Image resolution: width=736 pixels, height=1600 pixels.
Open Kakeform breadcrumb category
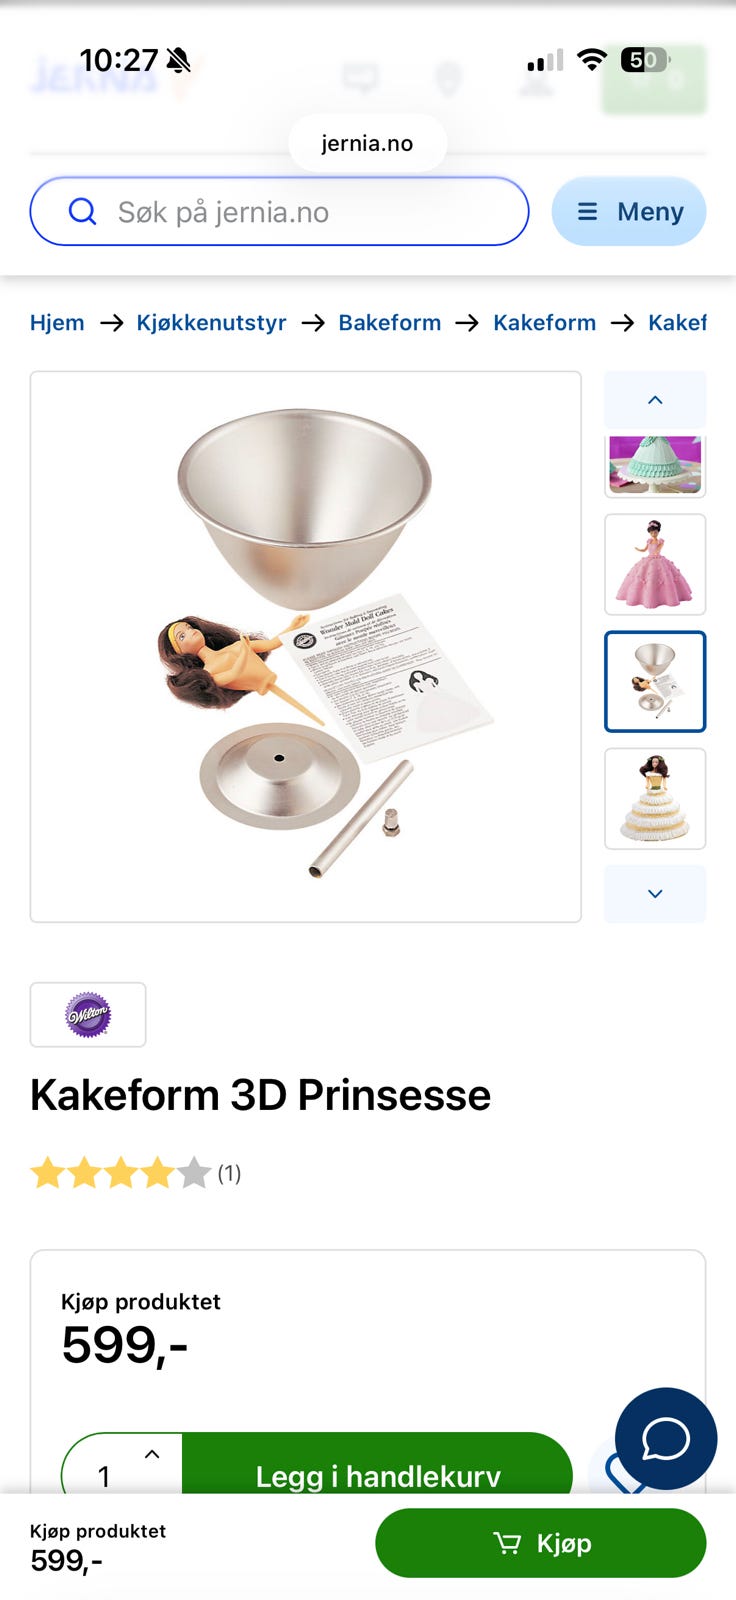(545, 323)
